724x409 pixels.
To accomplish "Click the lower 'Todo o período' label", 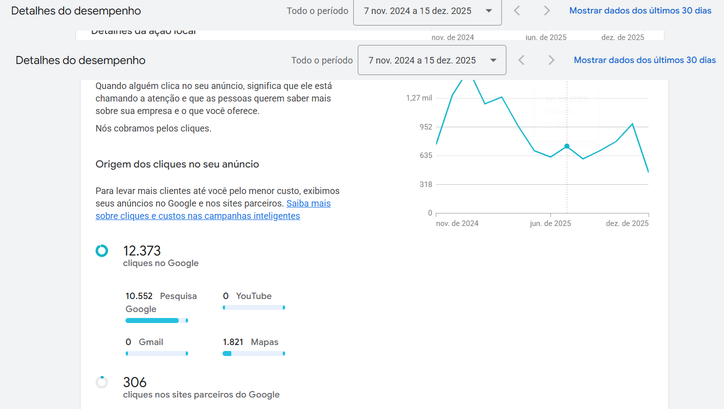I will (x=322, y=60).
